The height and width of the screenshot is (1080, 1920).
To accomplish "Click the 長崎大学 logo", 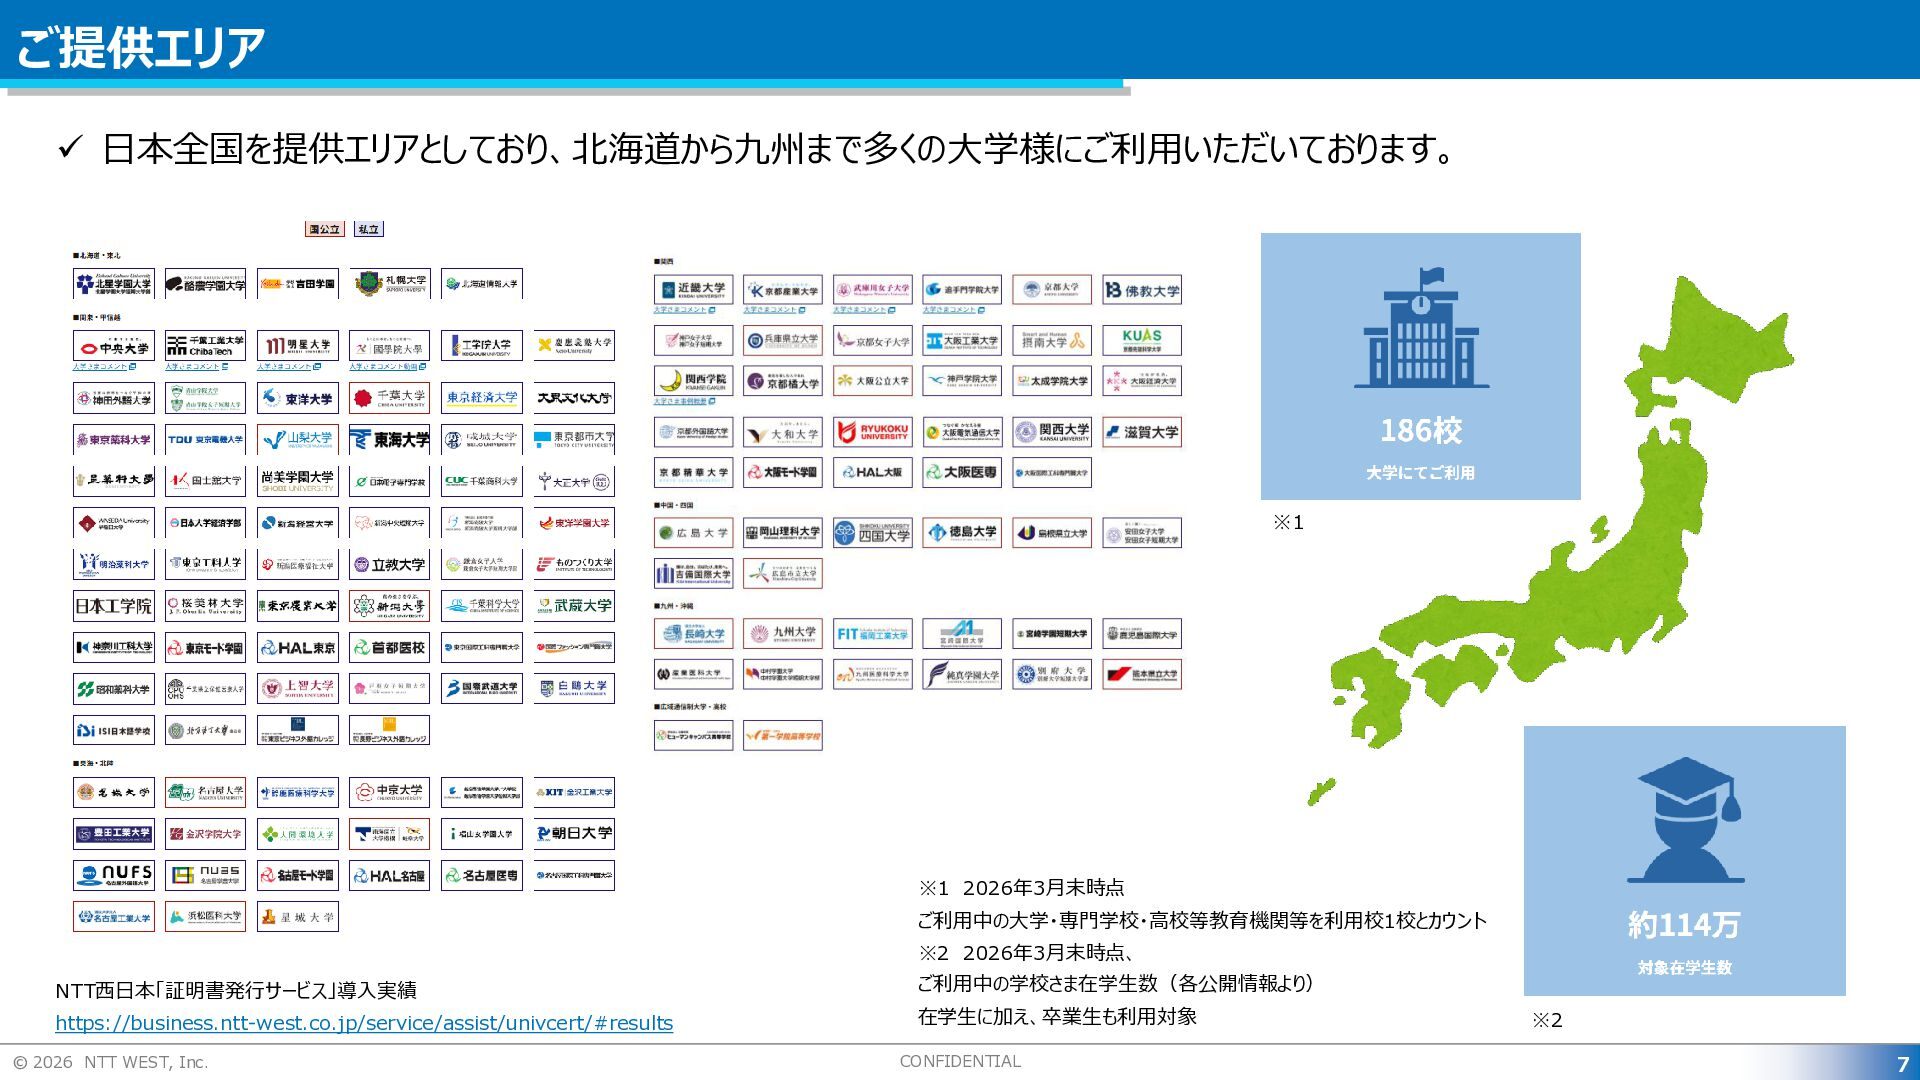I will [x=693, y=634].
